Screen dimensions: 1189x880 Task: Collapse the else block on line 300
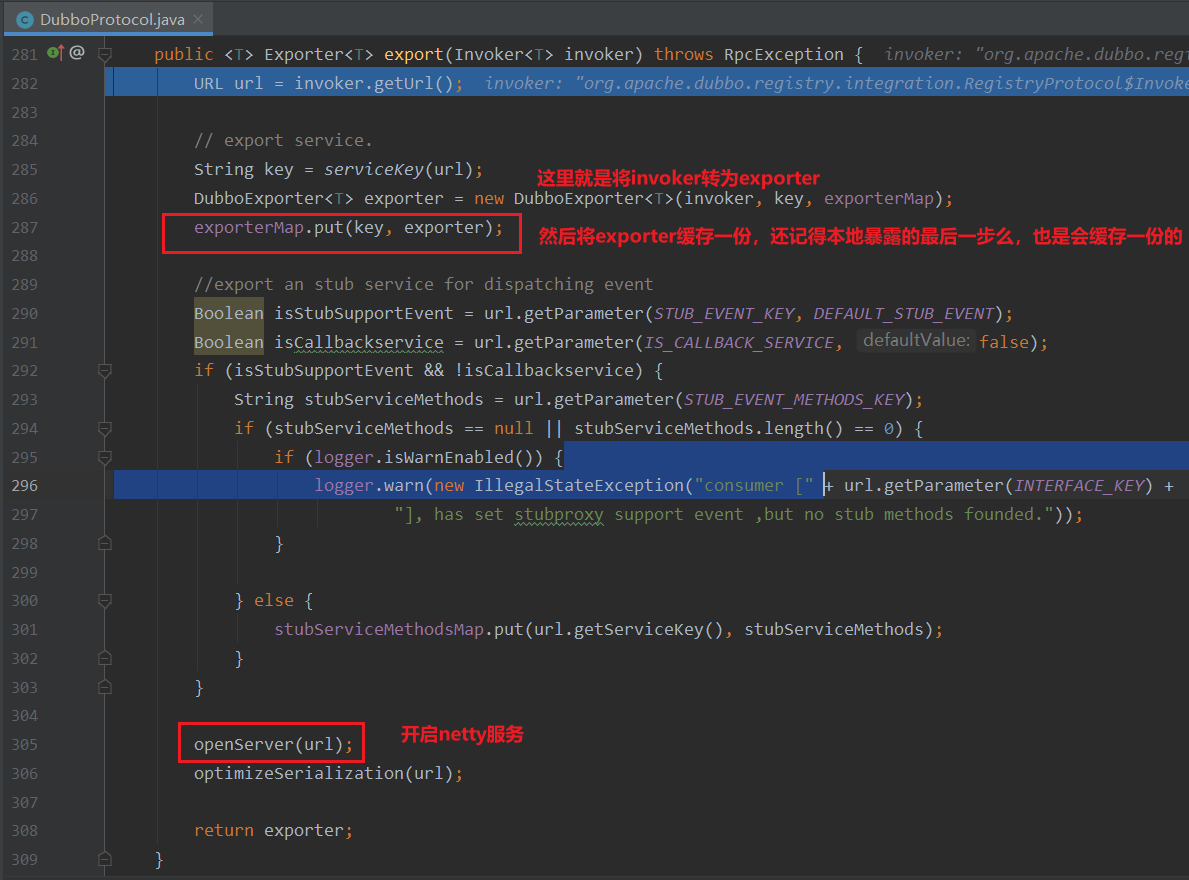pos(104,601)
